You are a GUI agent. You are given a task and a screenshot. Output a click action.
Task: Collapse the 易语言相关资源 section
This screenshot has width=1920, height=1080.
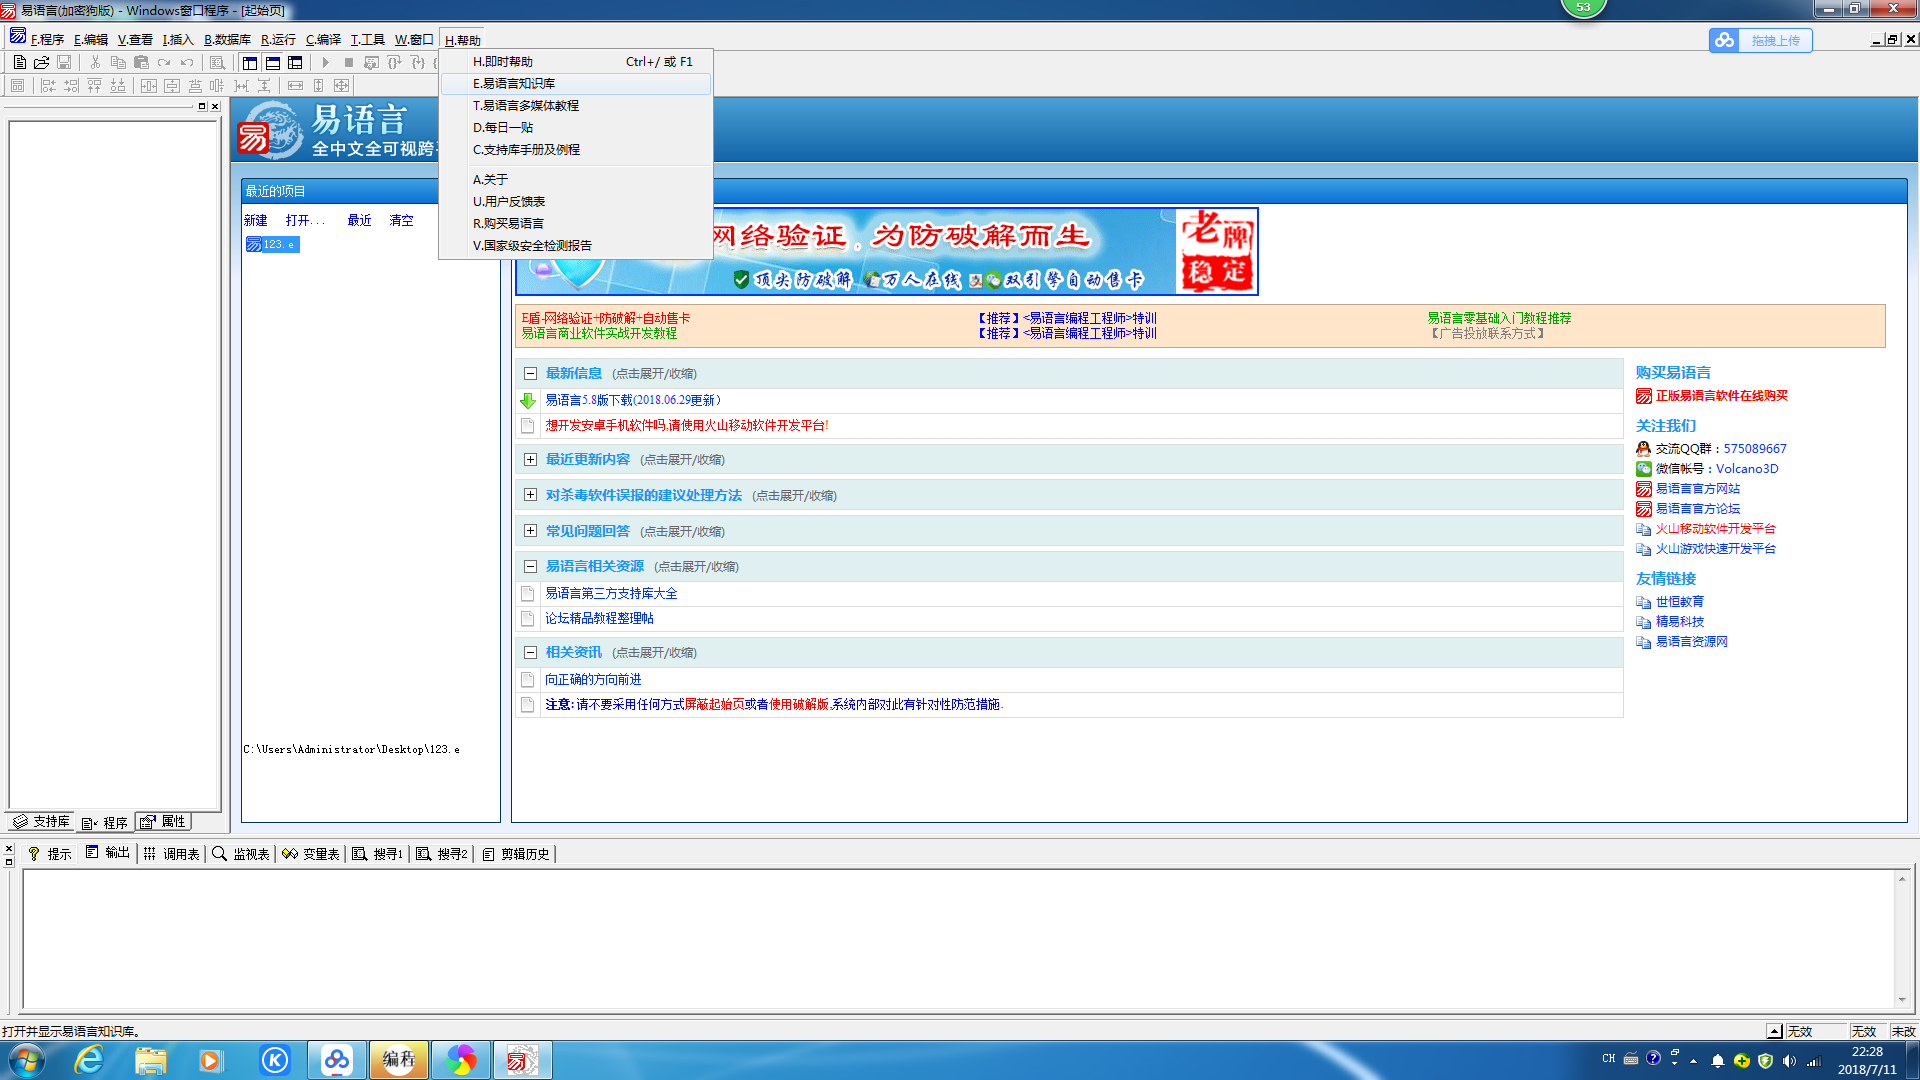click(530, 567)
